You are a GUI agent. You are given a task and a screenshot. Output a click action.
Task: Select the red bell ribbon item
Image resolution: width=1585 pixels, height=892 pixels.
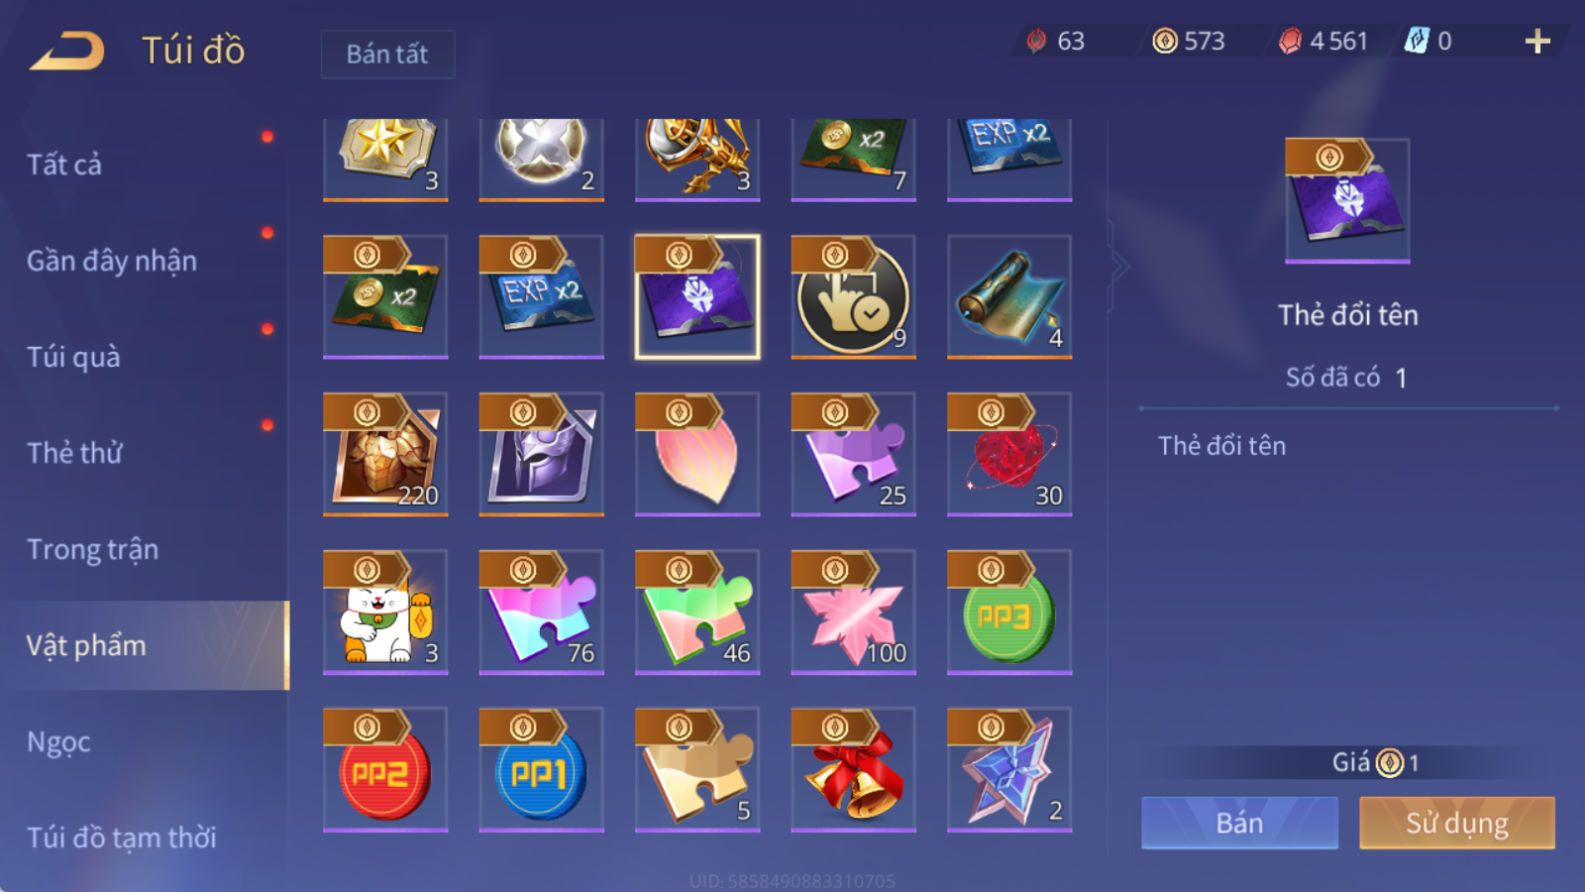[x=853, y=769]
